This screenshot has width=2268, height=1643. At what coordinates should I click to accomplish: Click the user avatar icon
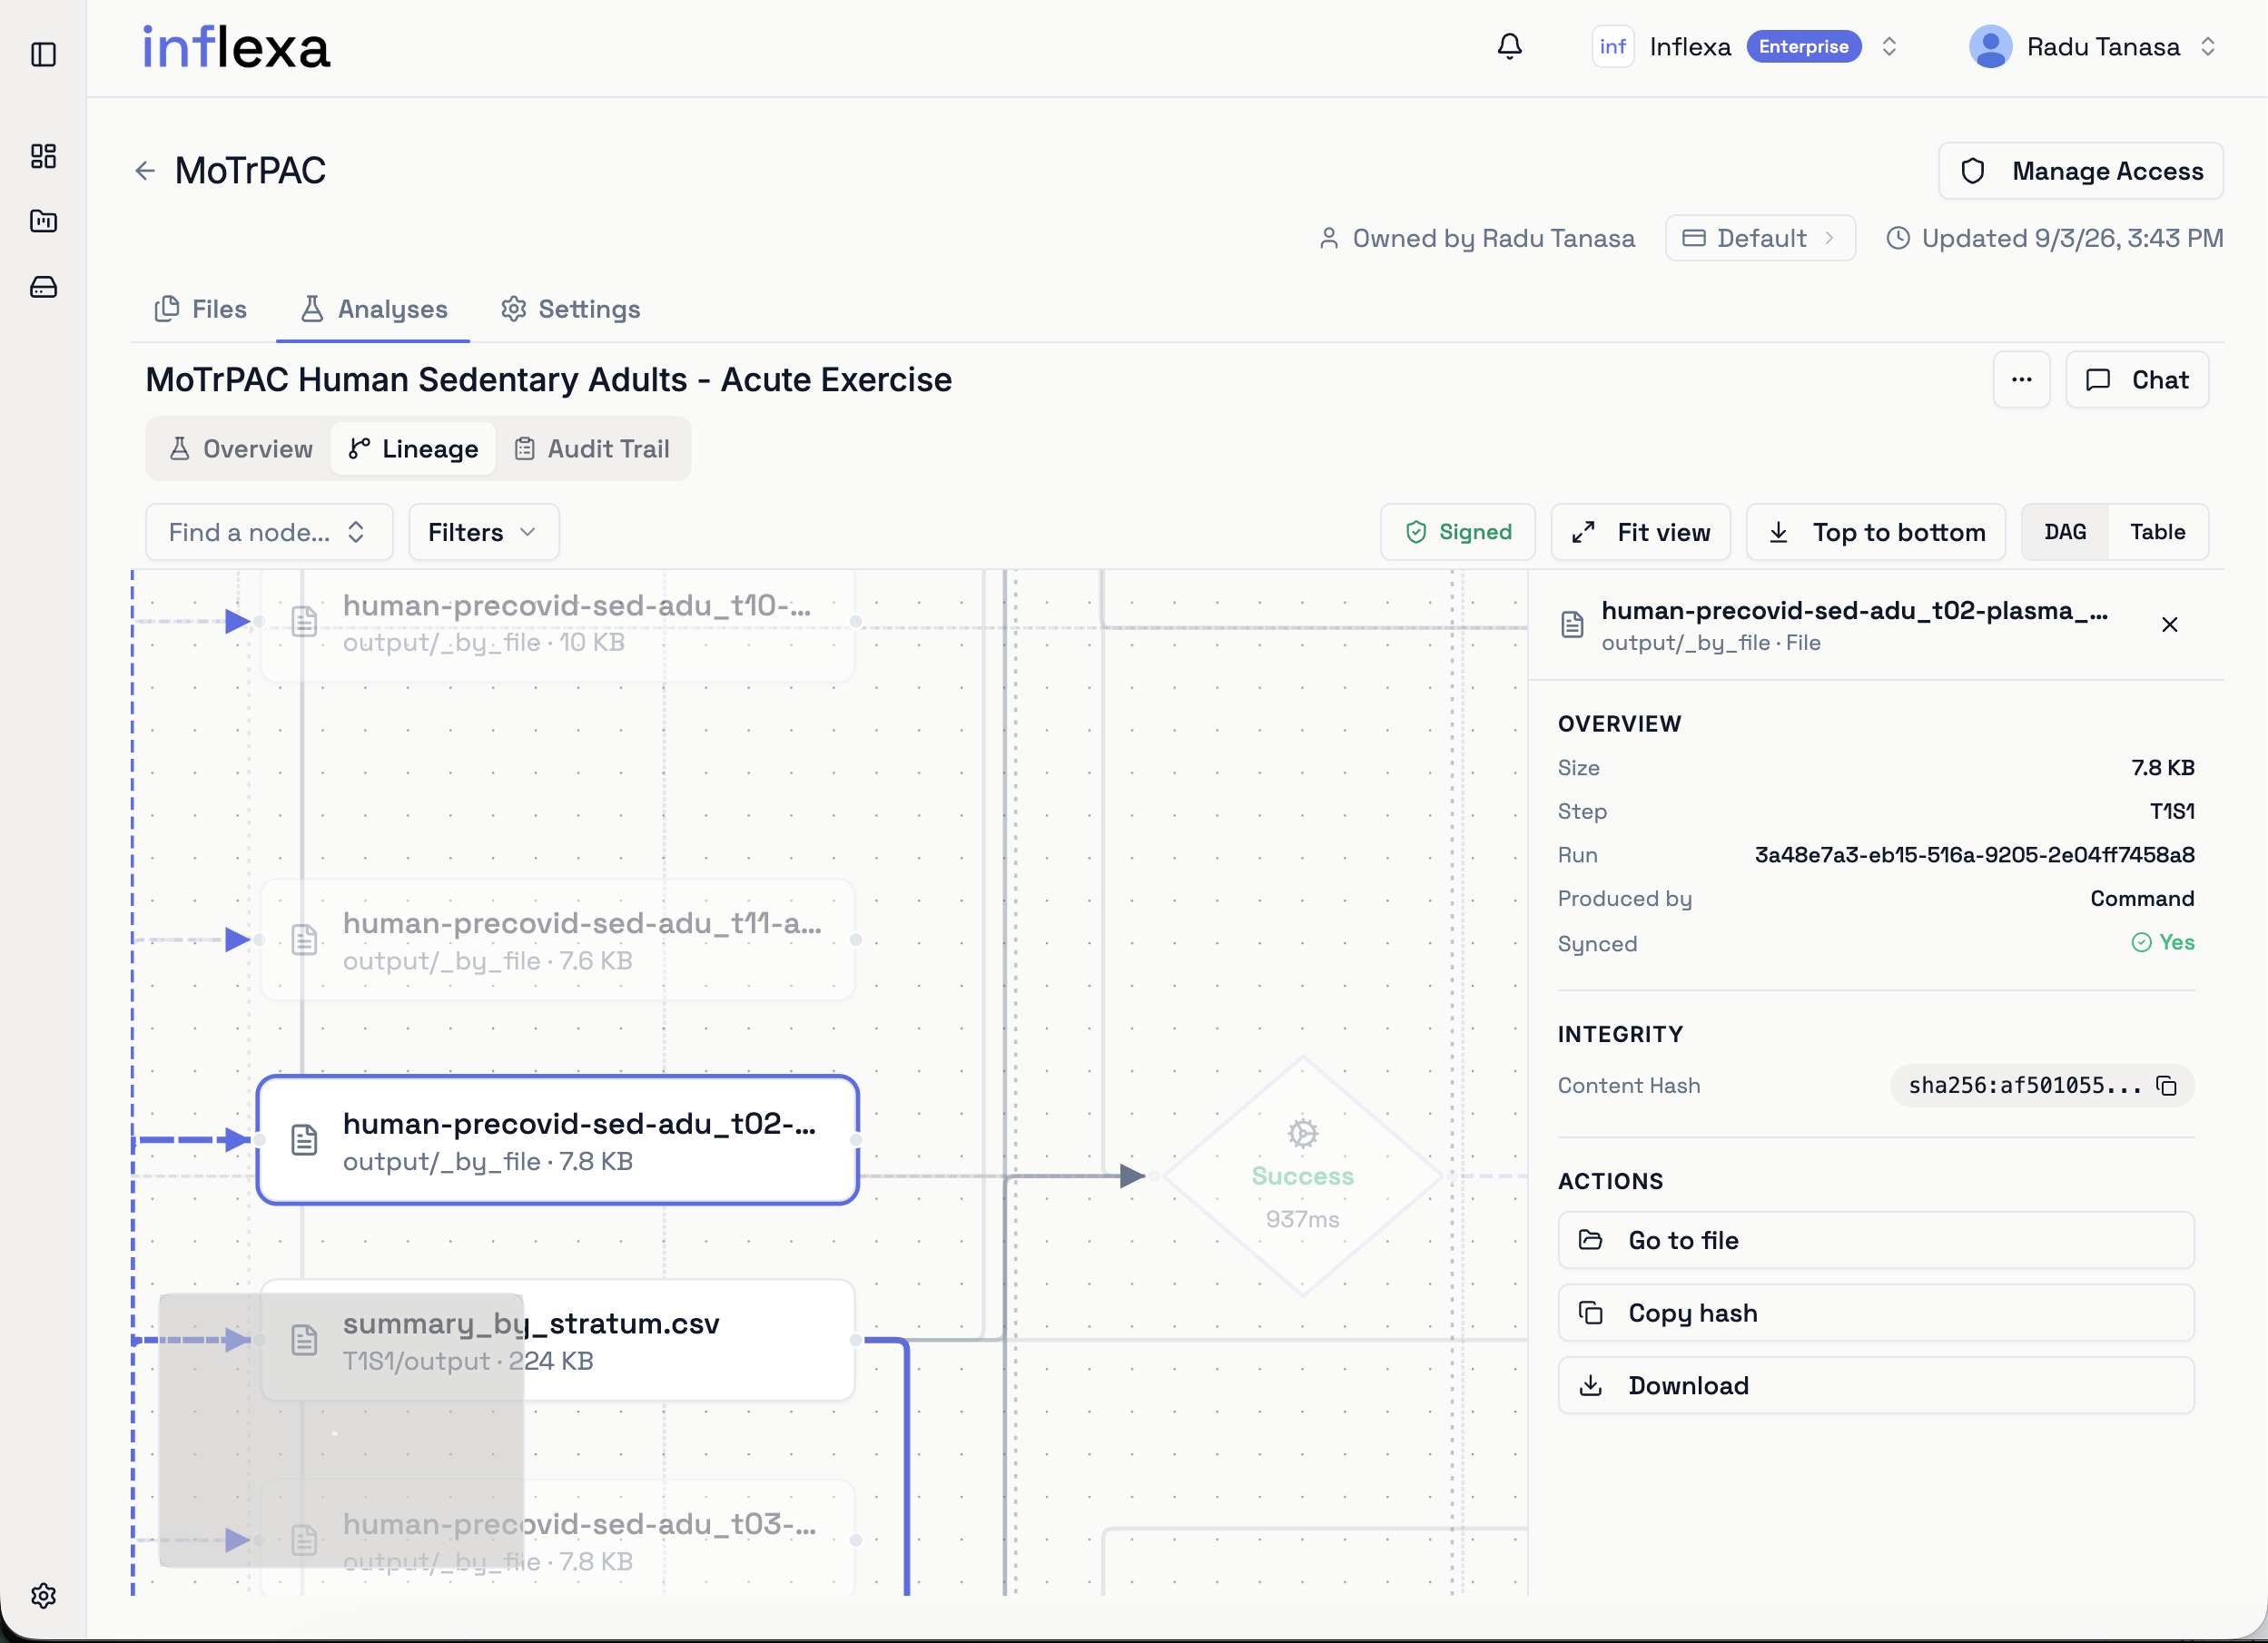click(1990, 47)
